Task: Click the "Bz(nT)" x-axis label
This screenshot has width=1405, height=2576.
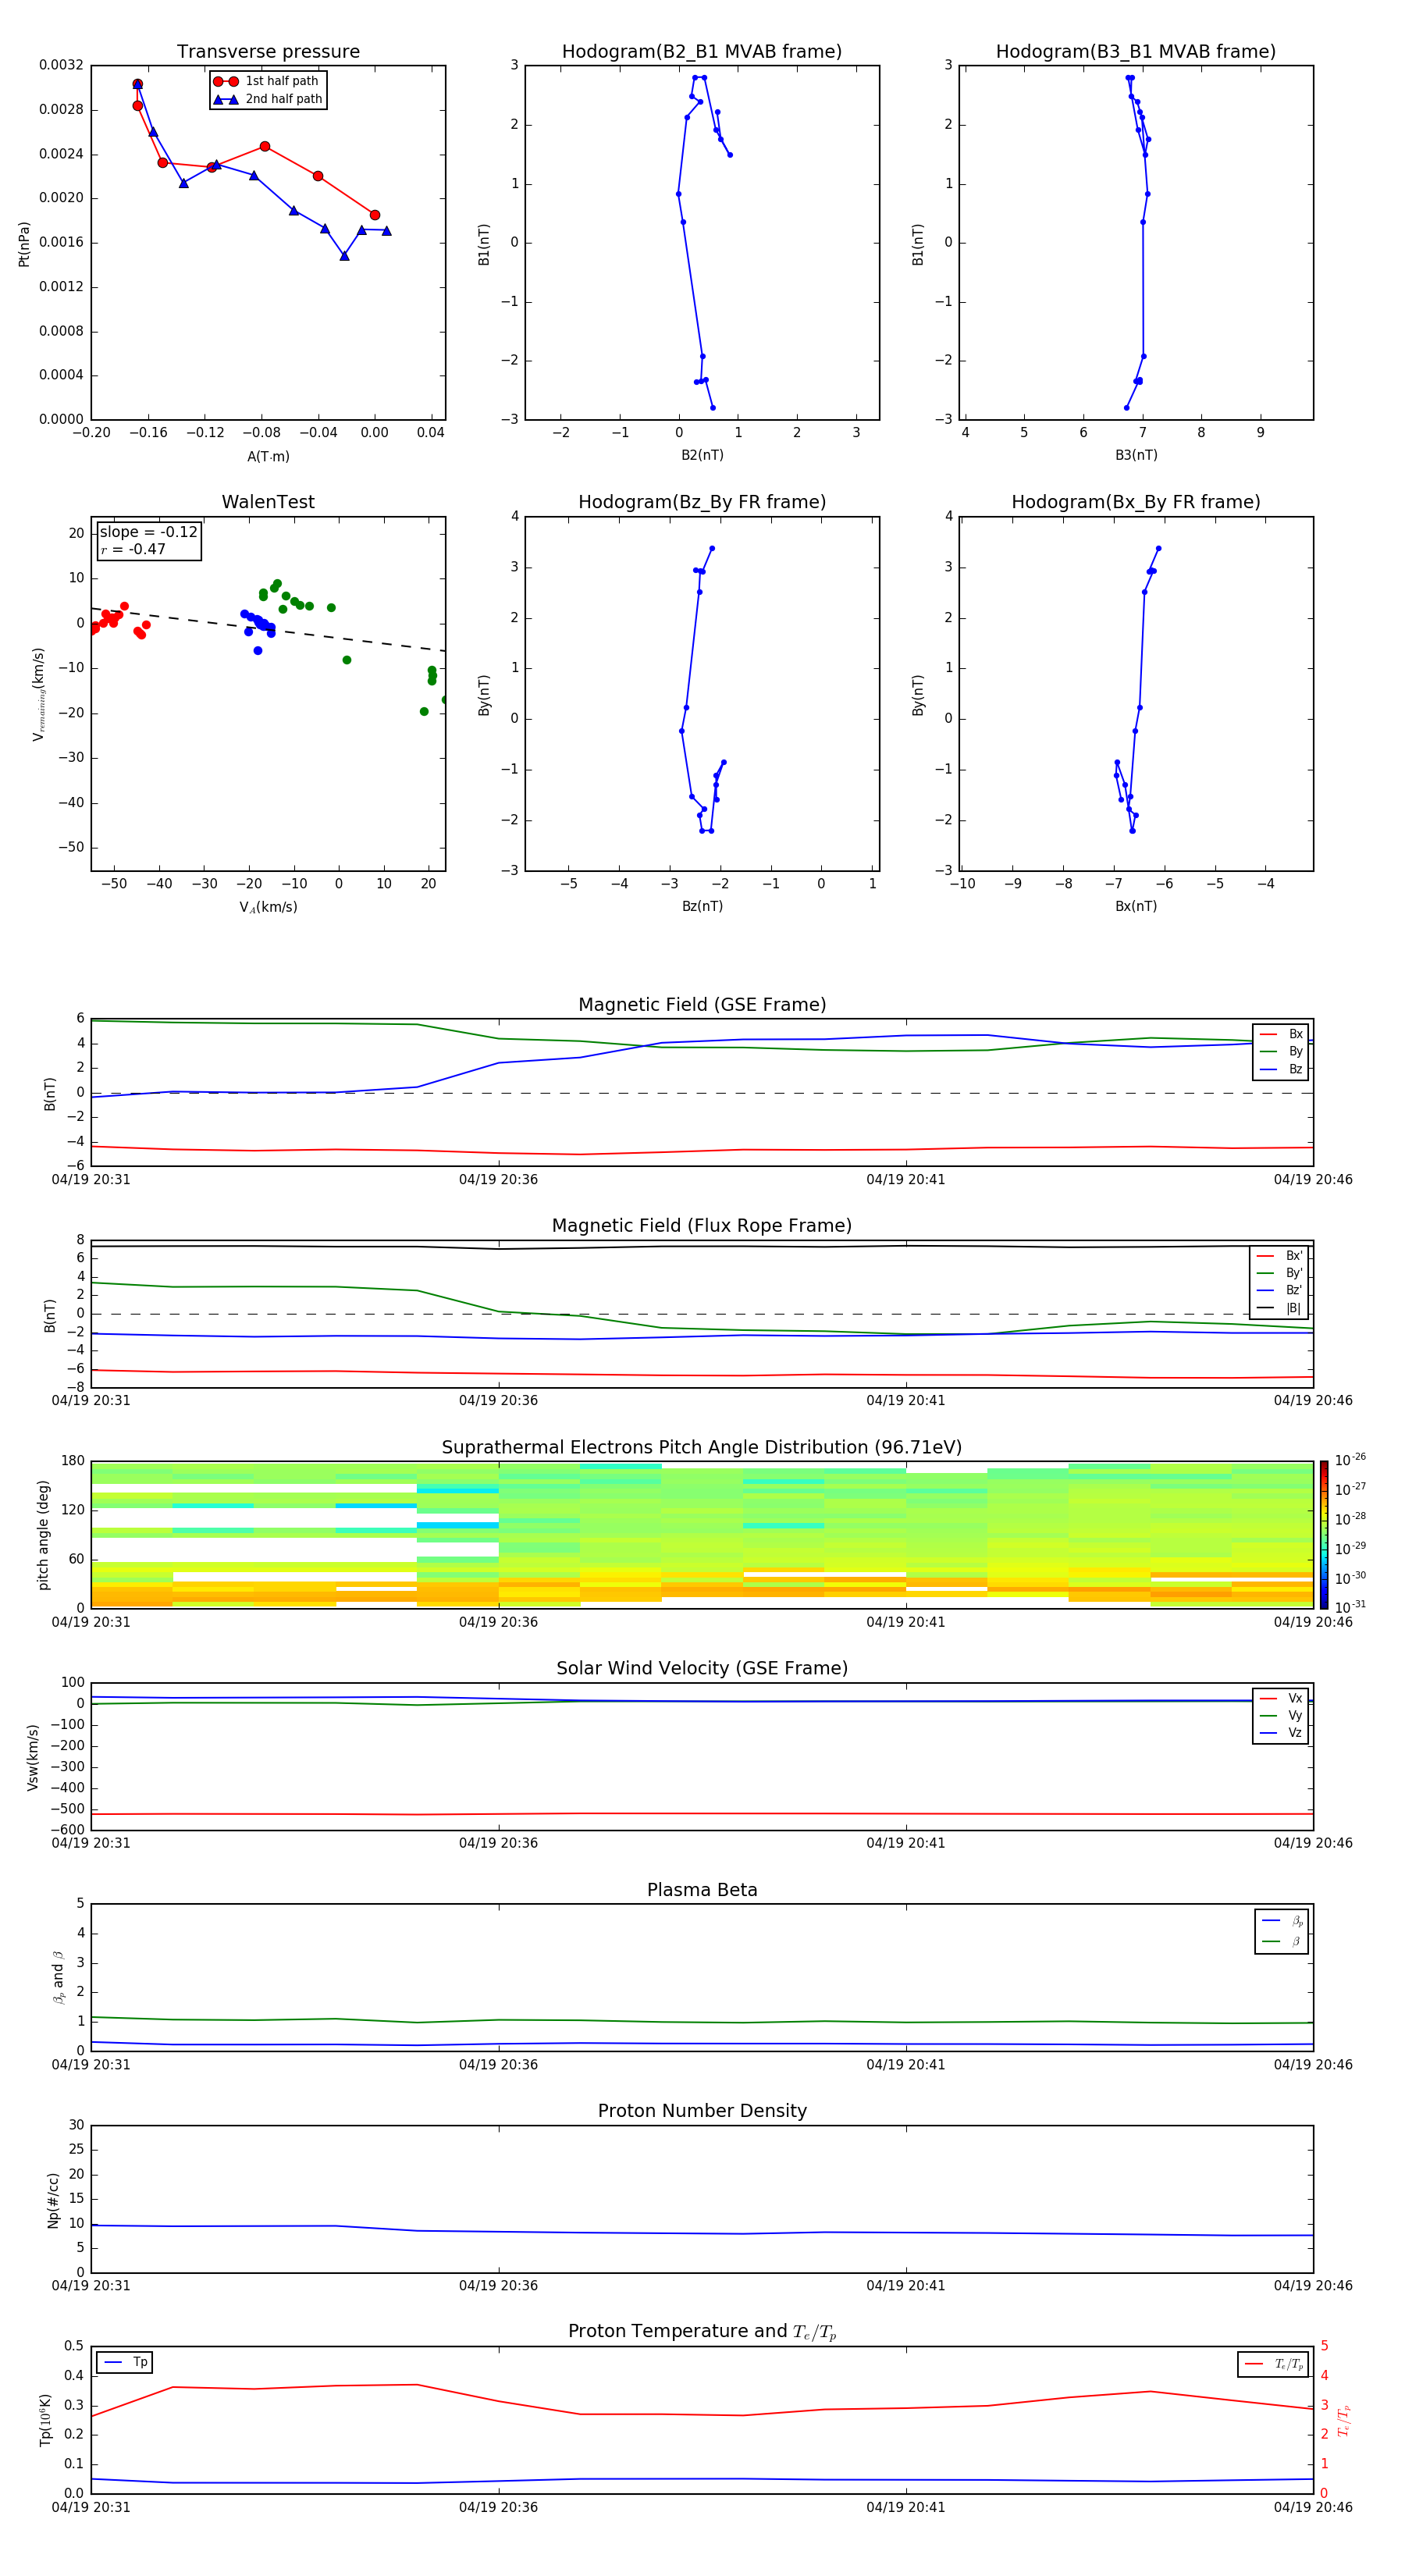Action: [x=702, y=907]
